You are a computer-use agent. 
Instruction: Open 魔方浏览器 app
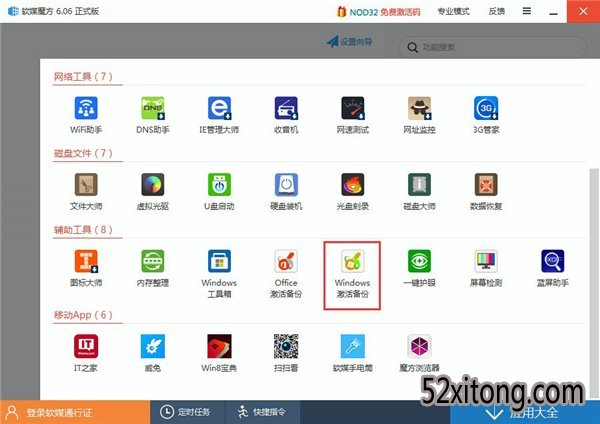tap(419, 346)
